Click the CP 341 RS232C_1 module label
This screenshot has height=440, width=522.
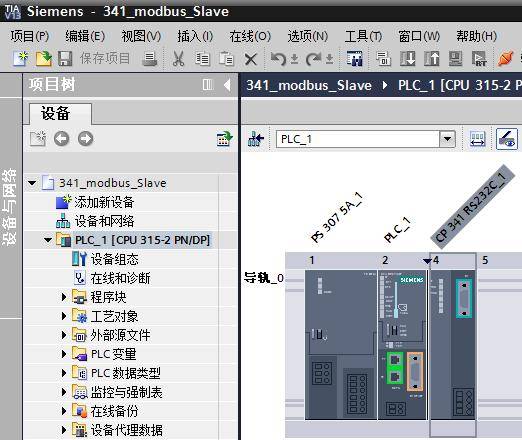pyautogui.click(x=472, y=207)
